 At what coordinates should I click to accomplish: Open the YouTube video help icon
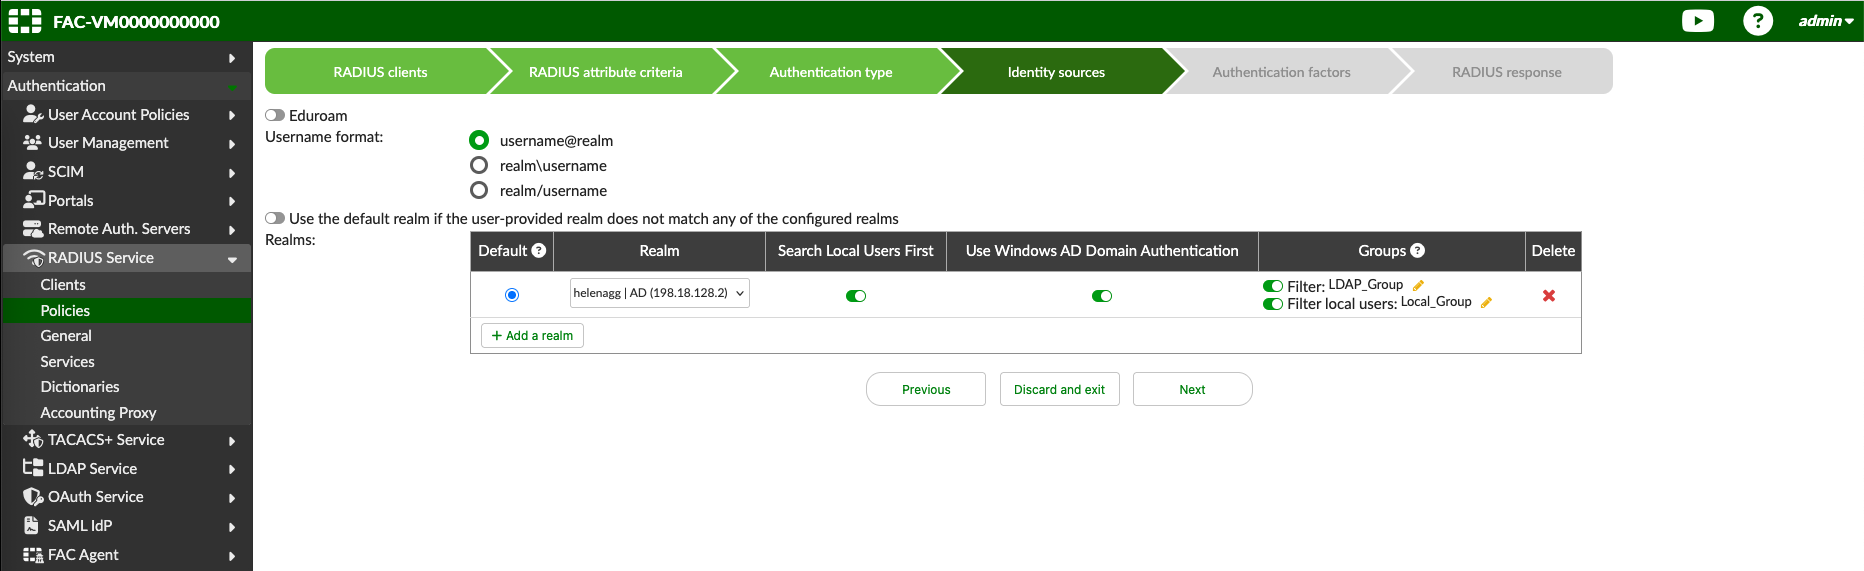tap(1697, 21)
